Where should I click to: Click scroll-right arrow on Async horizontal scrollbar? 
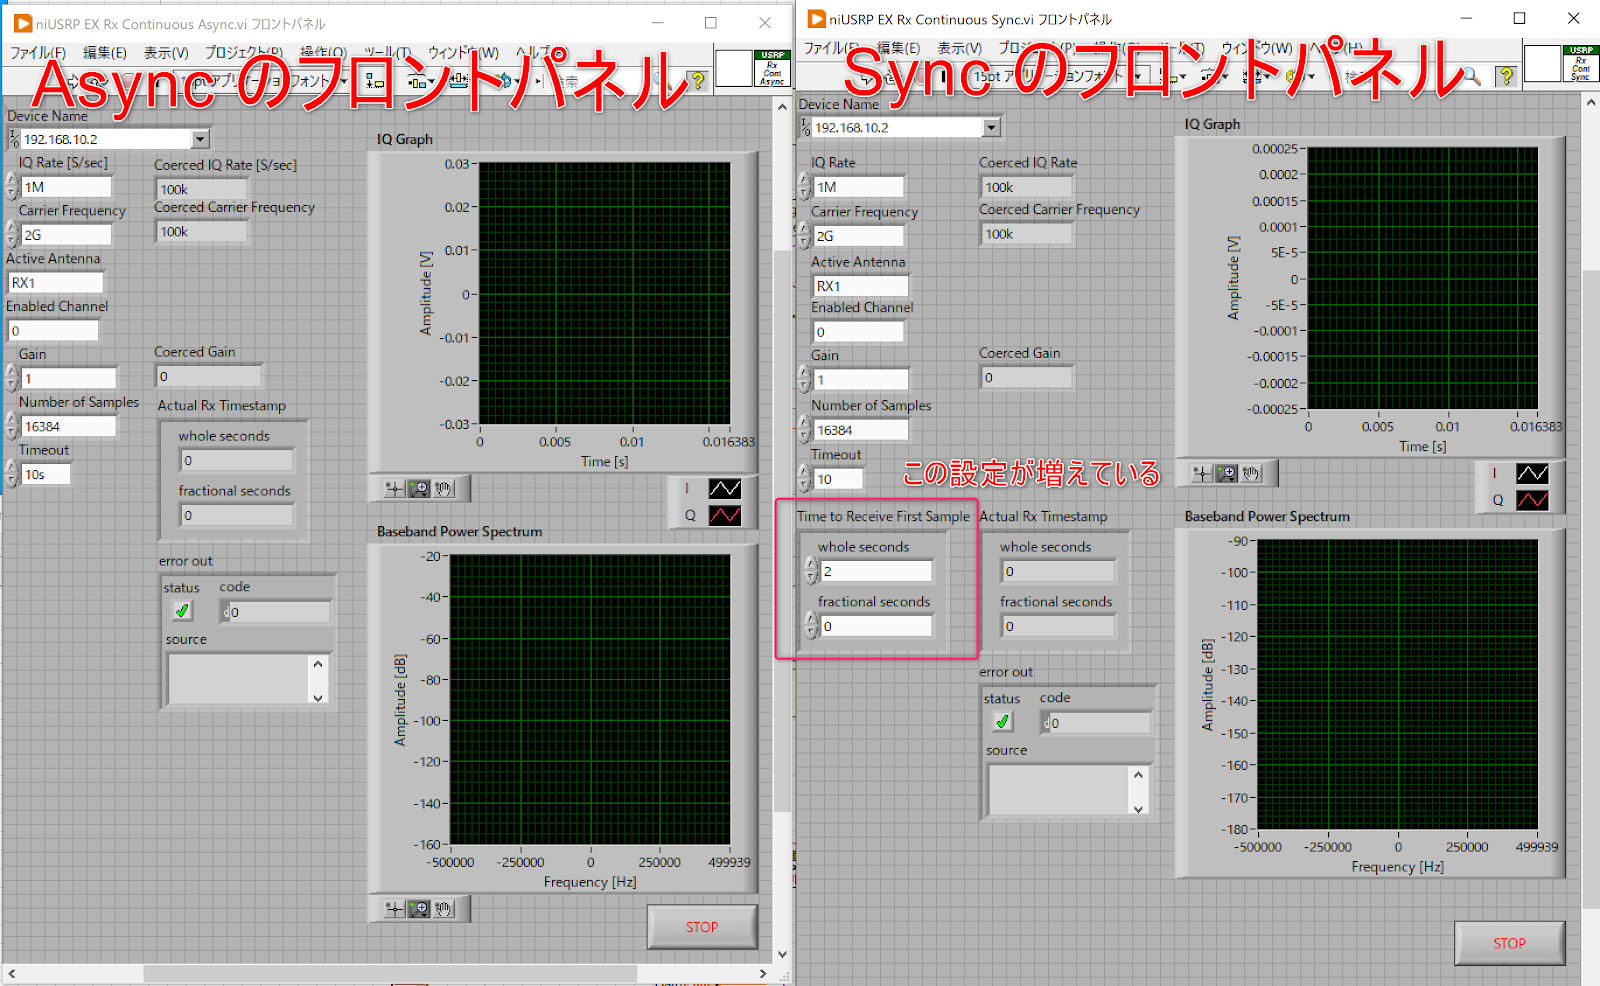point(763,973)
